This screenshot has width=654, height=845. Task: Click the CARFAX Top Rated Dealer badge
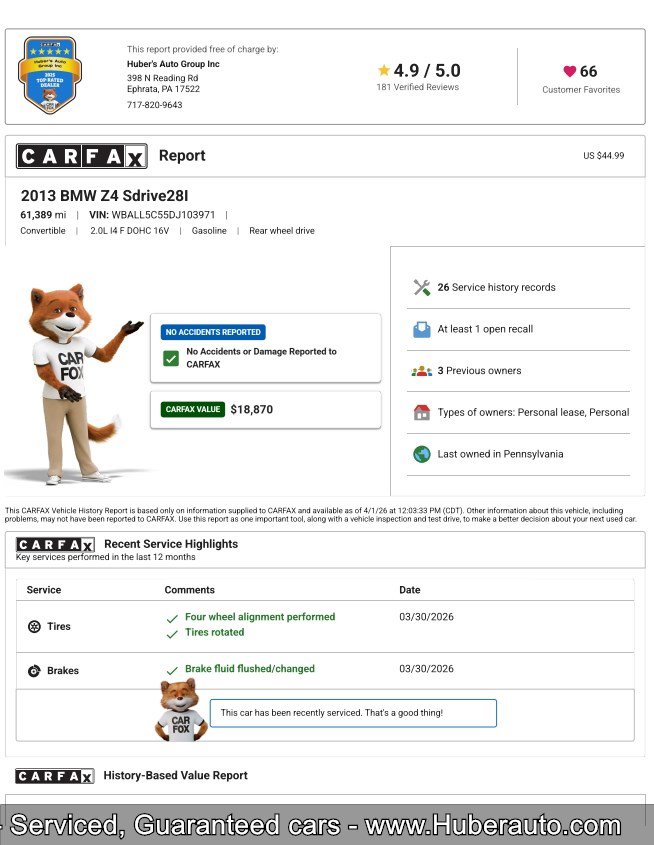48,75
